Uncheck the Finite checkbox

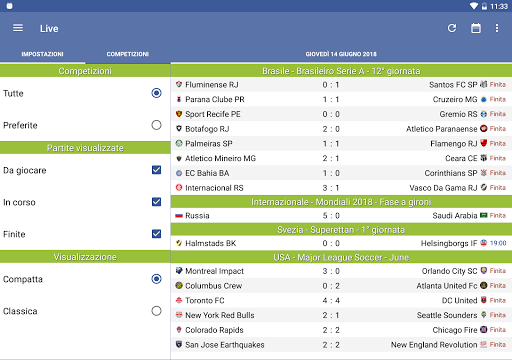click(156, 234)
